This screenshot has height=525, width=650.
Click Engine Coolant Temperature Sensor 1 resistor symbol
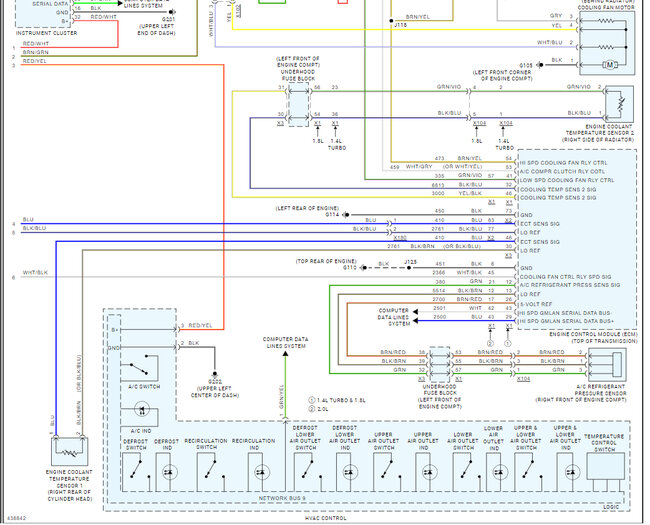tap(69, 452)
